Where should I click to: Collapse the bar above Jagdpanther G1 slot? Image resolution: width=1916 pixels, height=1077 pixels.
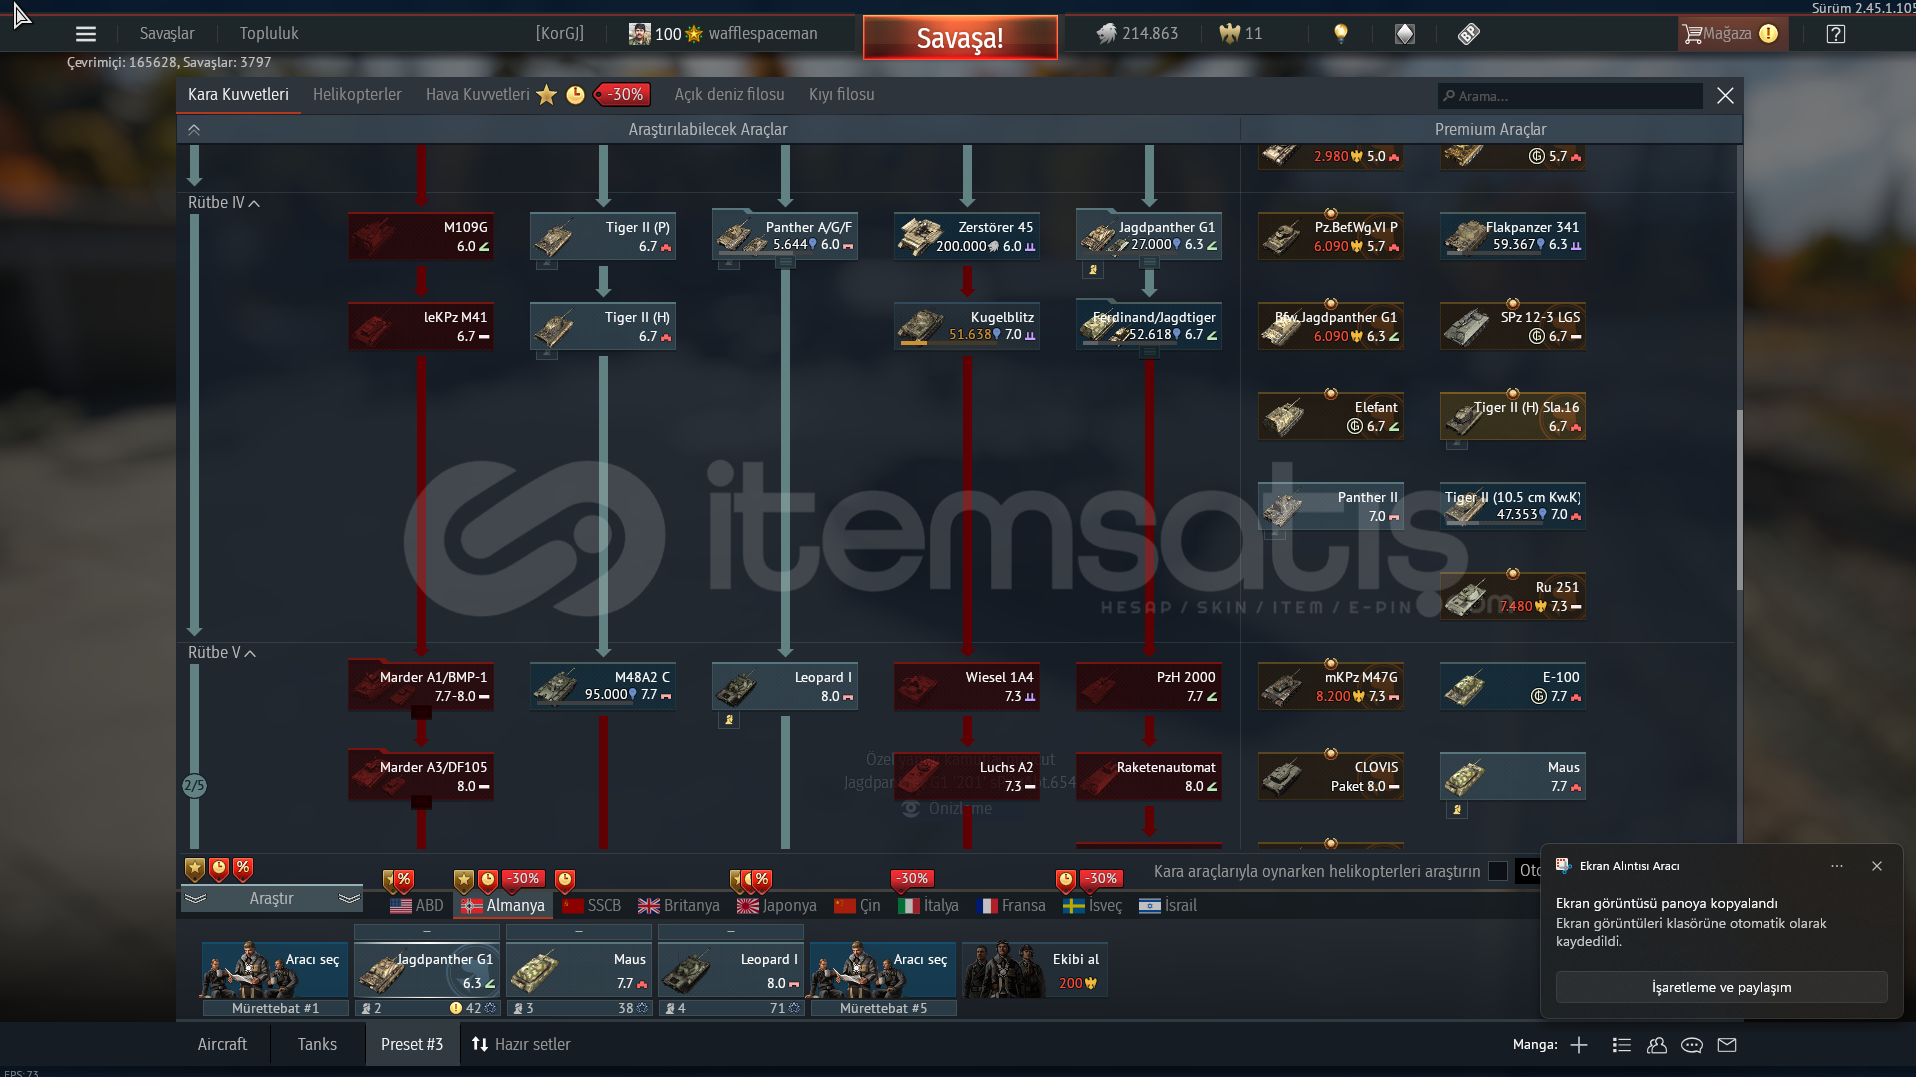point(427,932)
